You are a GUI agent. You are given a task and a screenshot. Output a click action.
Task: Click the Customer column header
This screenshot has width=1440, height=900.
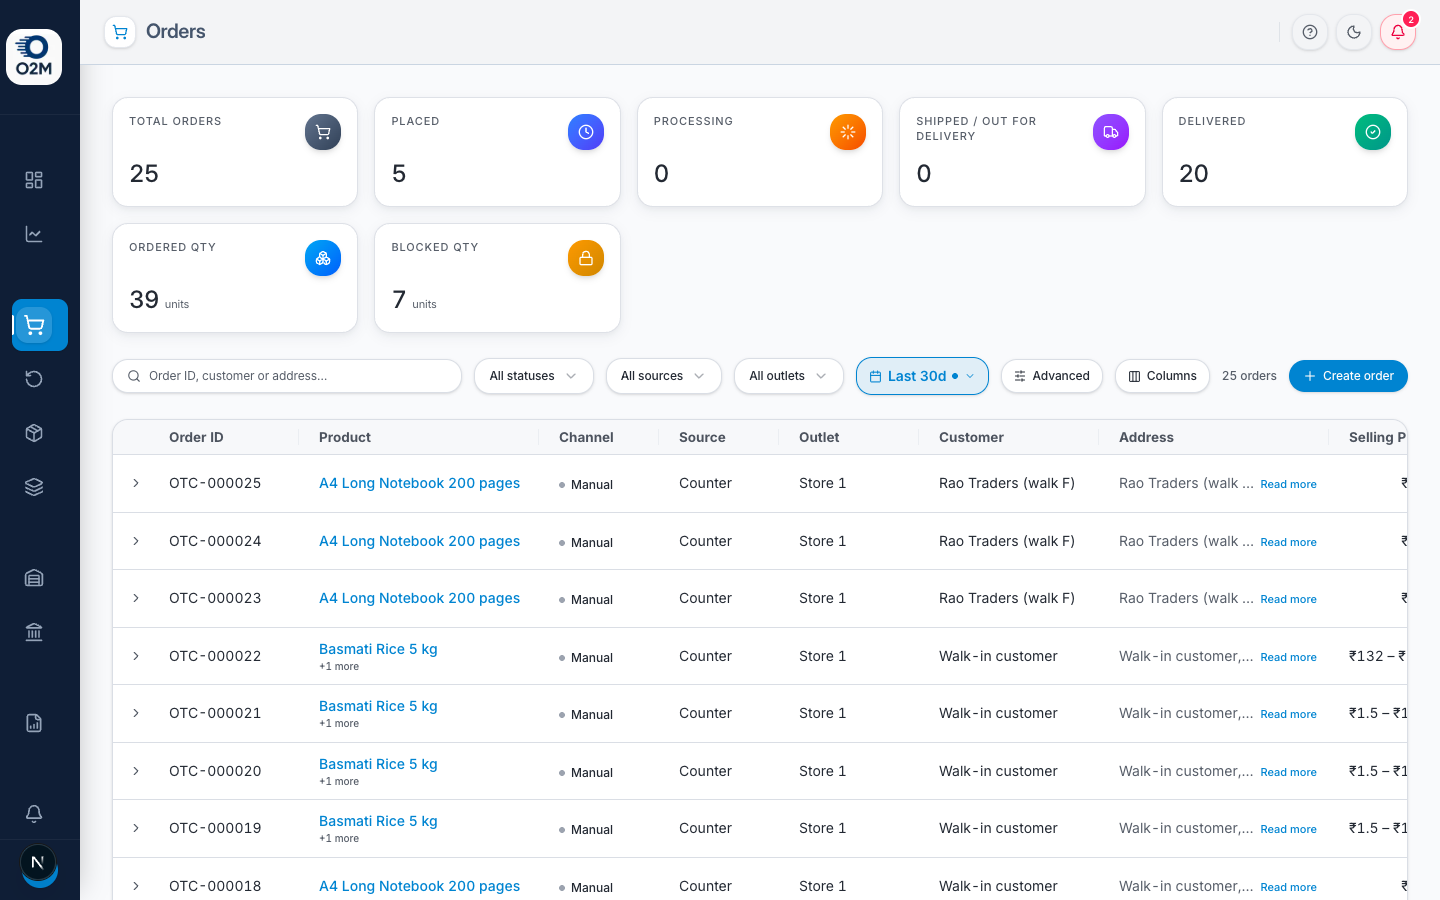[x=971, y=437]
